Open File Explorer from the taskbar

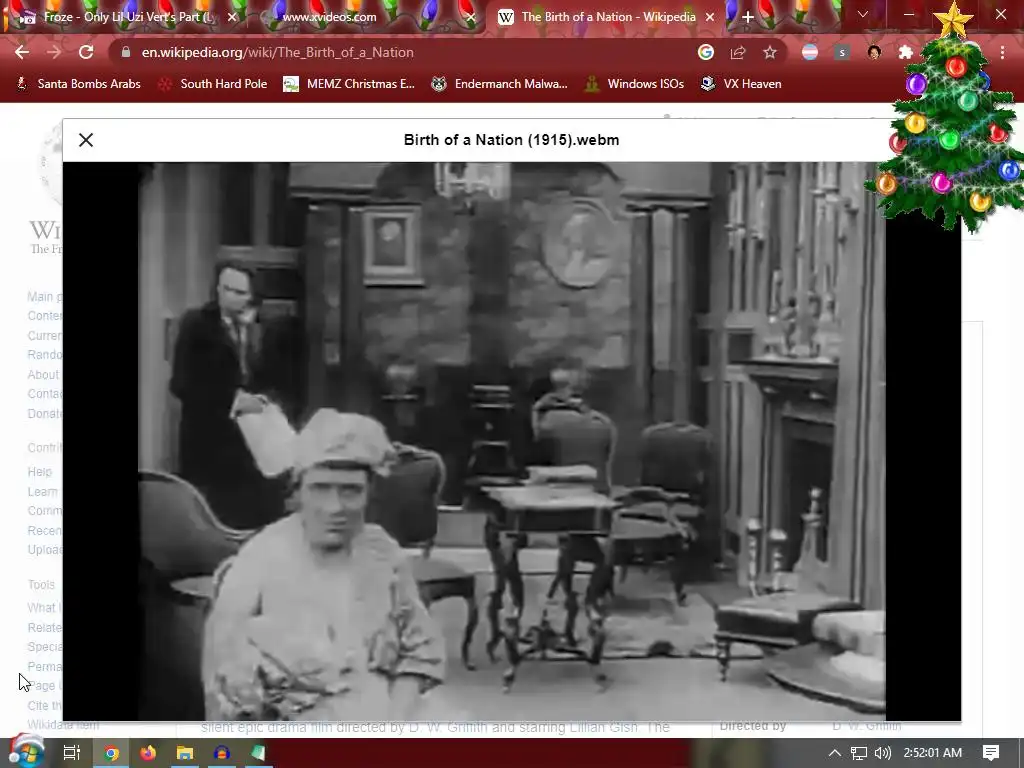tap(185, 753)
